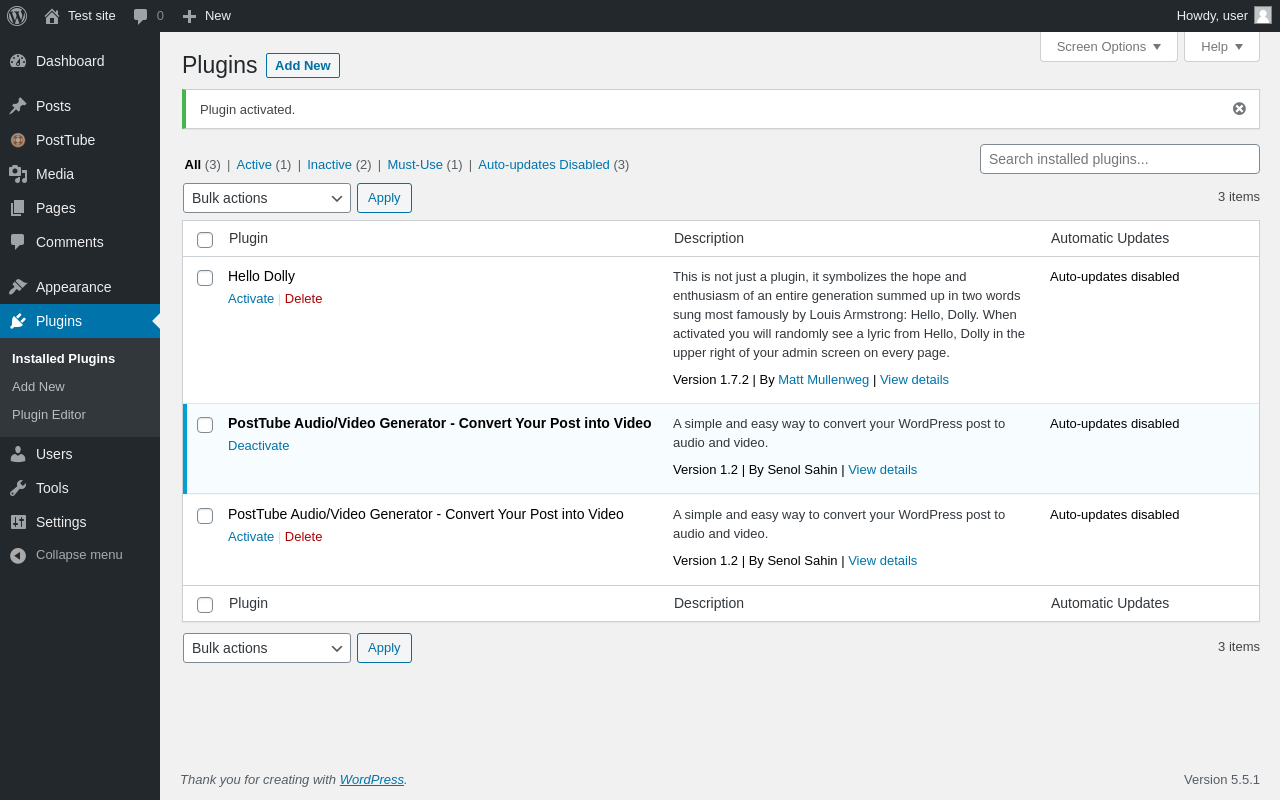Open Howdy, user account menu
This screenshot has height=800, width=1280.
coord(1224,16)
